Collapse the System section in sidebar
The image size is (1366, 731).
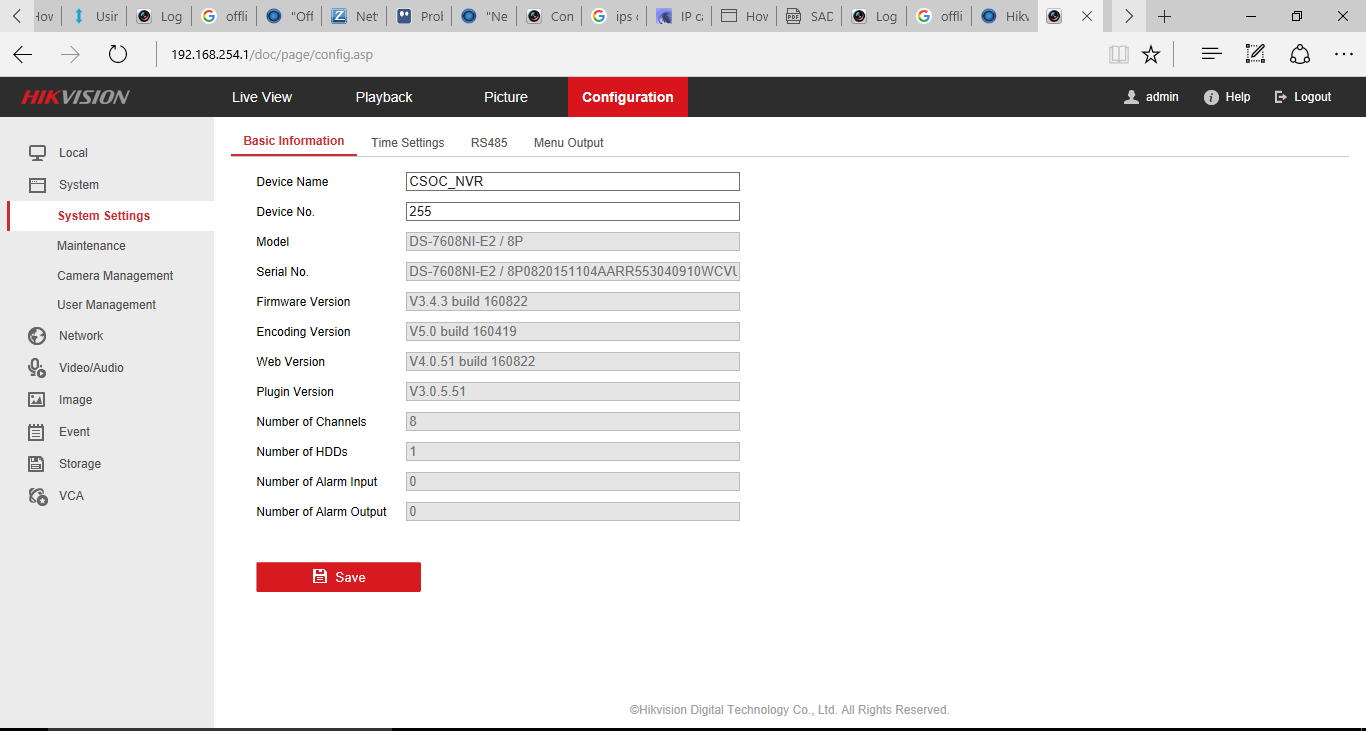click(x=78, y=185)
